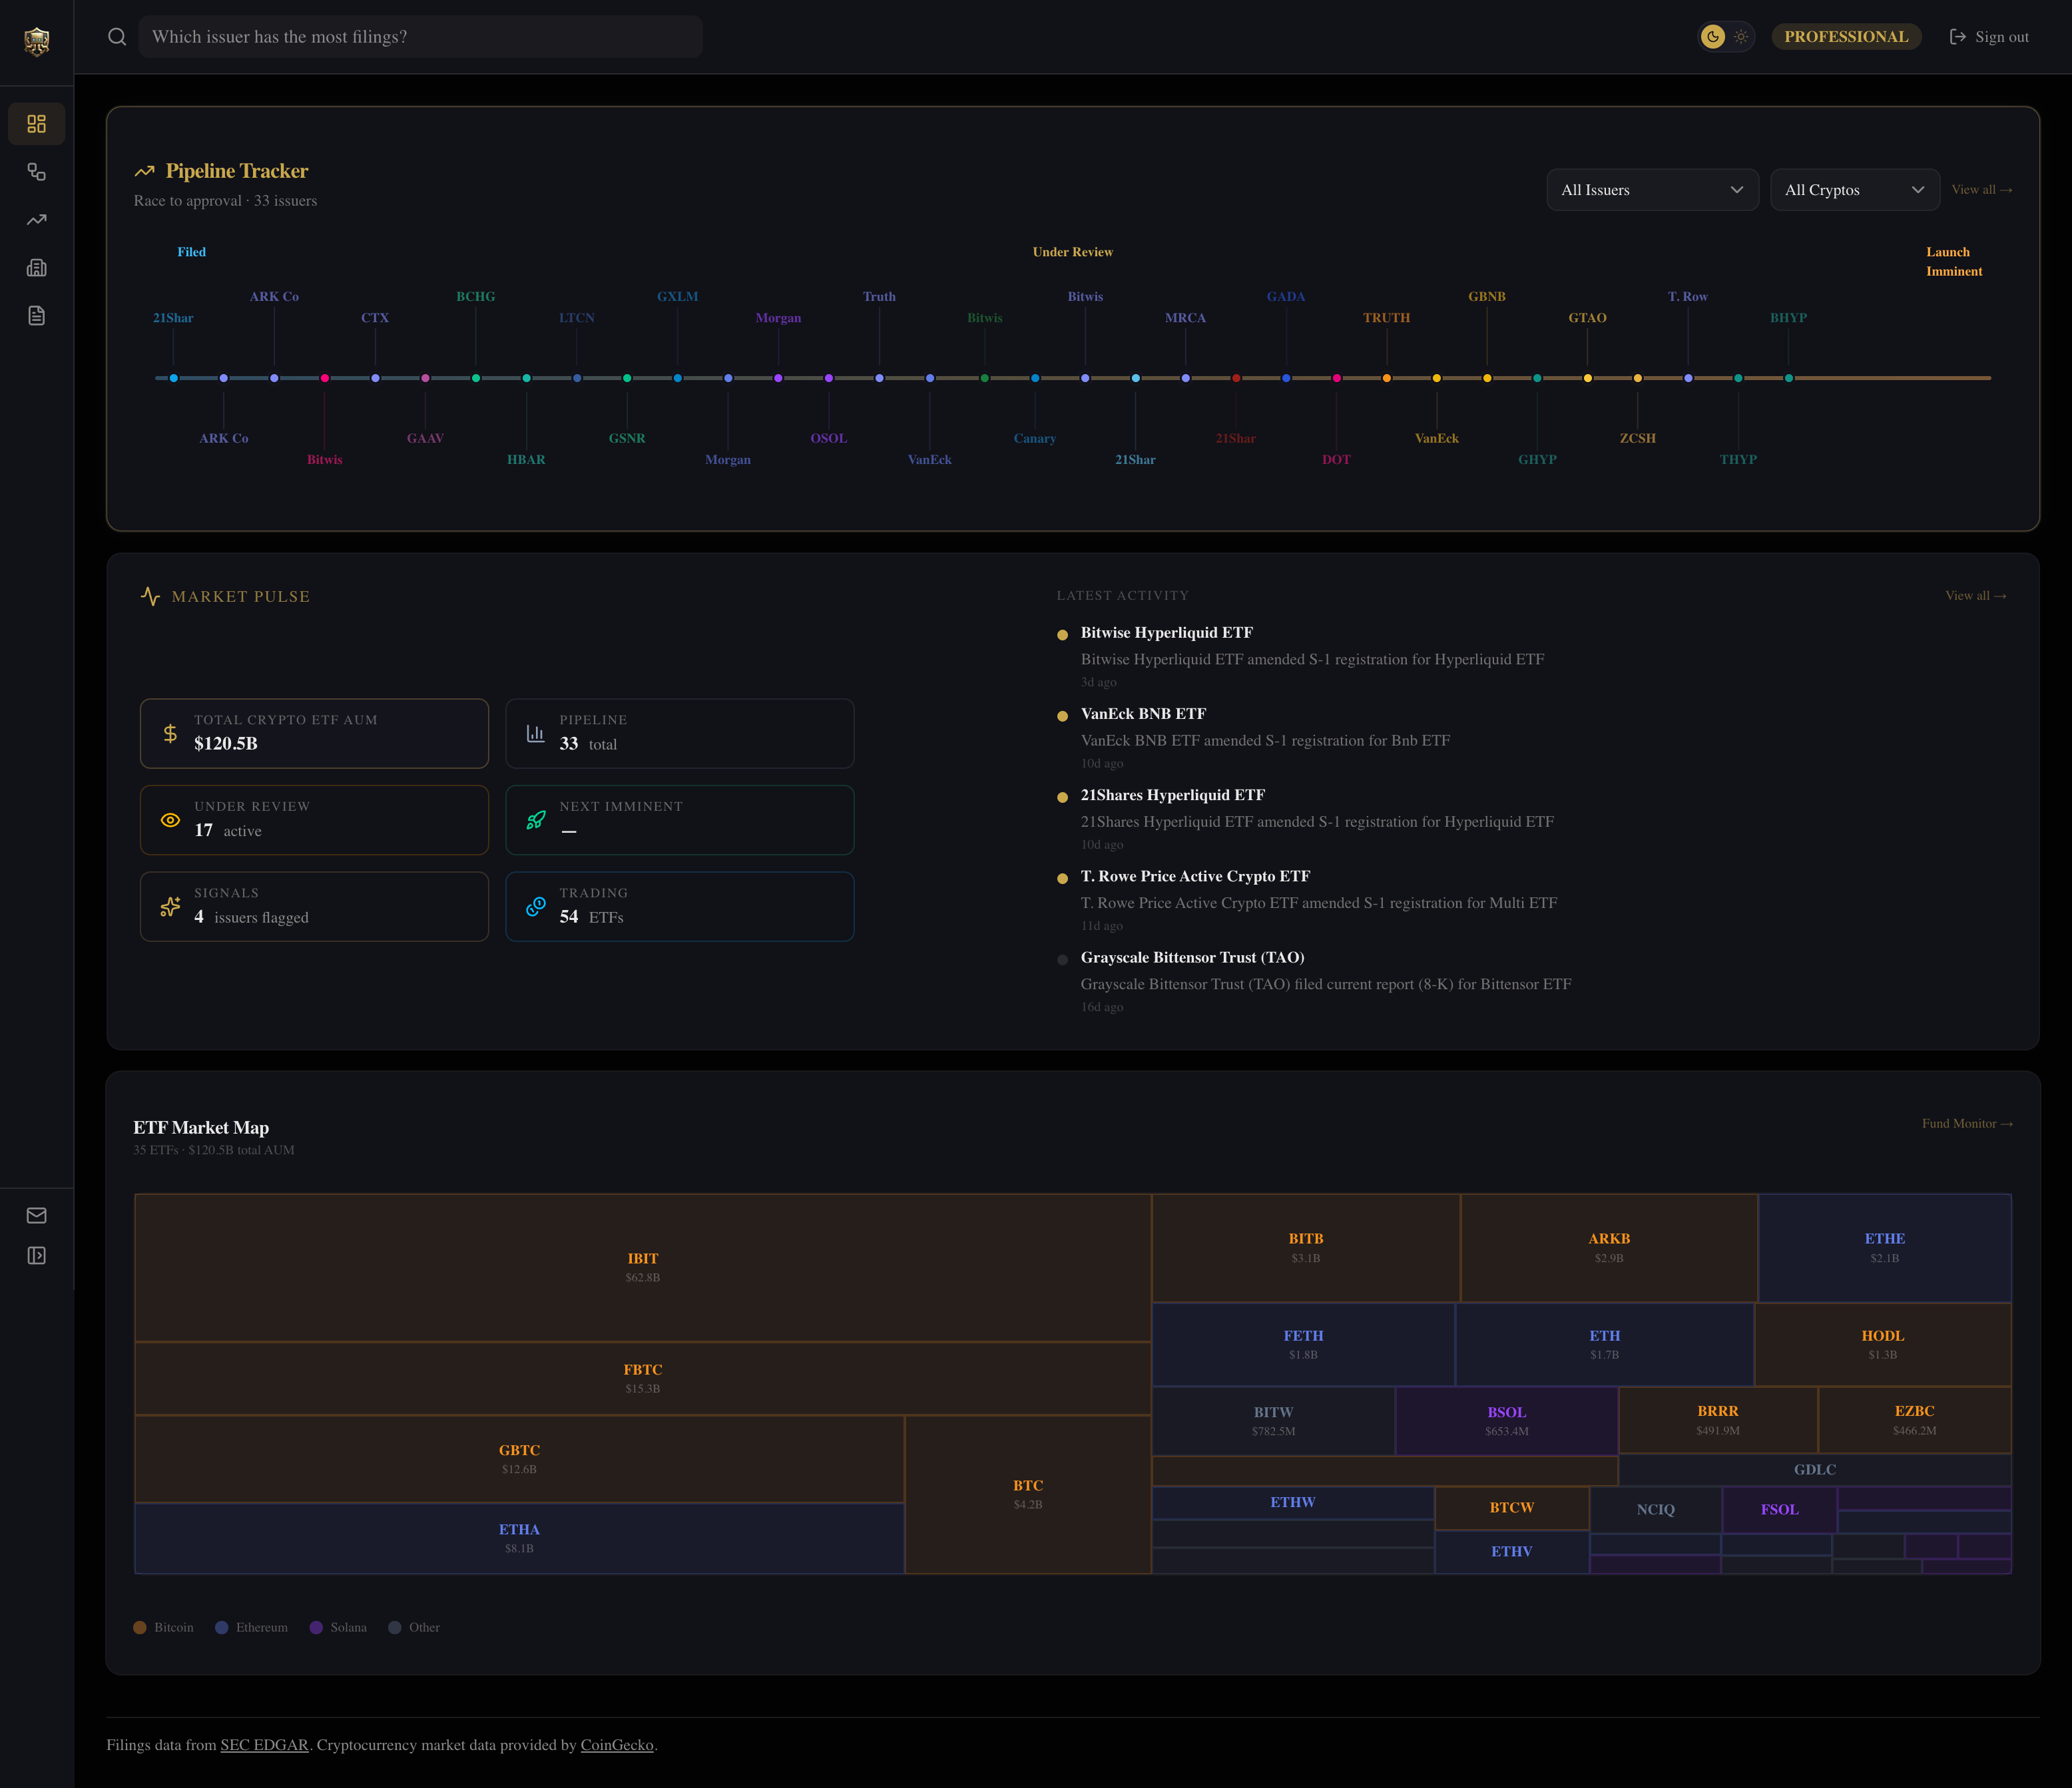Open the pipeline flow icon in the sidebar
The width and height of the screenshot is (2072, 1788).
point(37,172)
